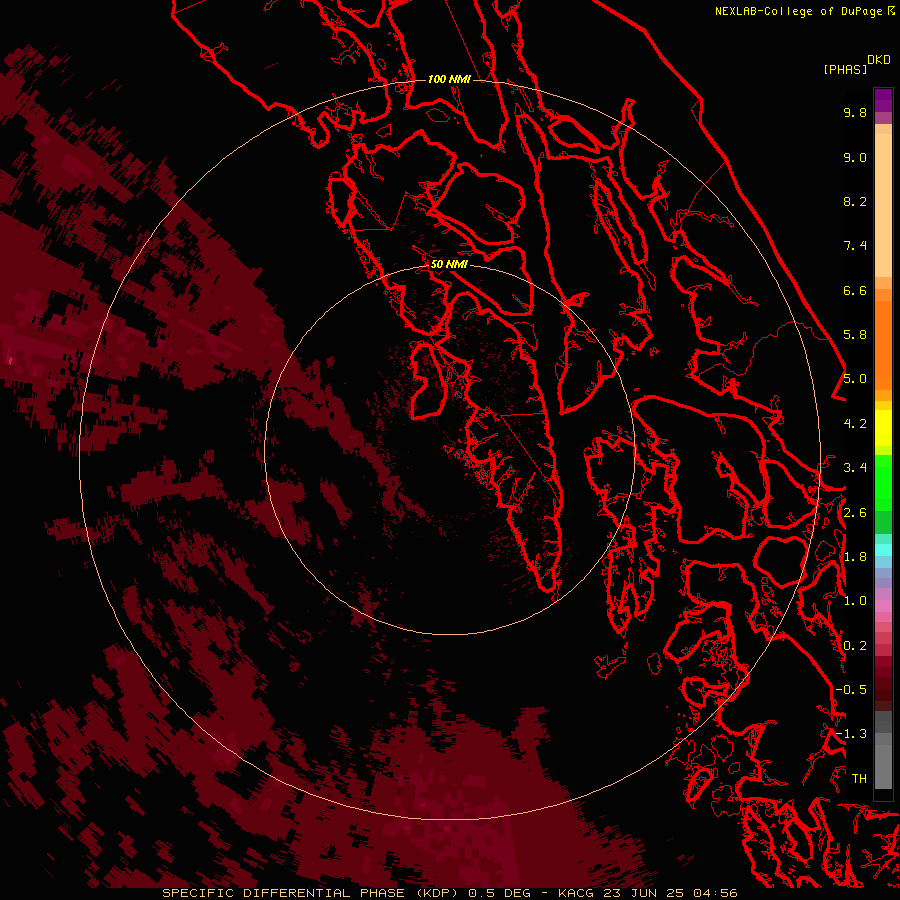Screen dimensions: 900x900
Task: Click the TH legend label
Action: (859, 779)
